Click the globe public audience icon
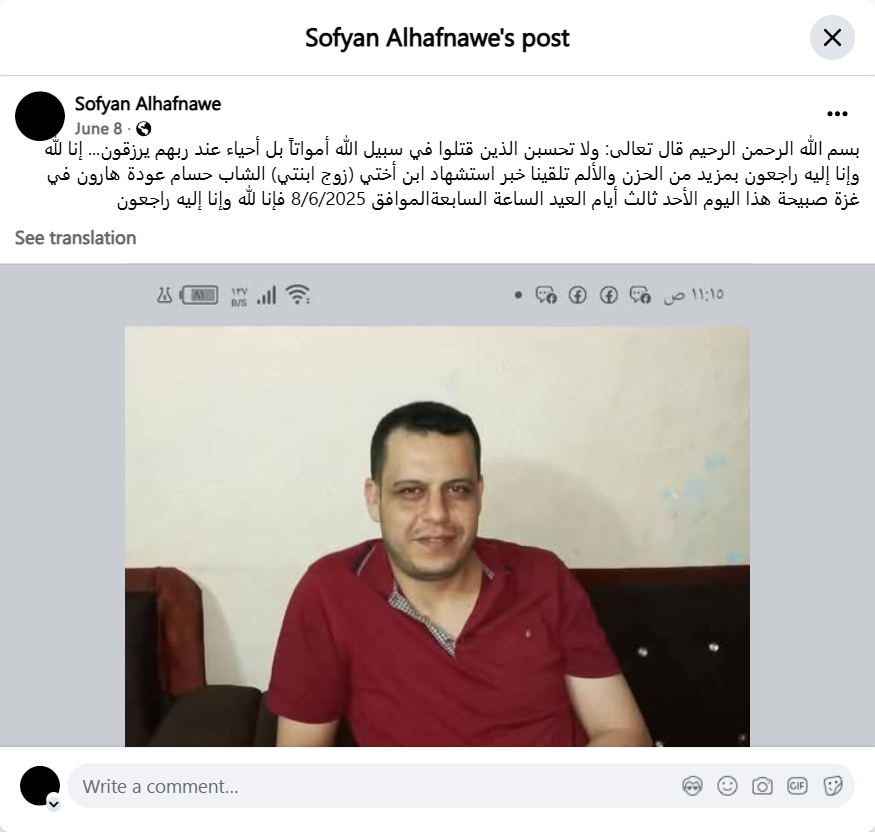The image size is (875, 832). pyautogui.click(x=143, y=129)
